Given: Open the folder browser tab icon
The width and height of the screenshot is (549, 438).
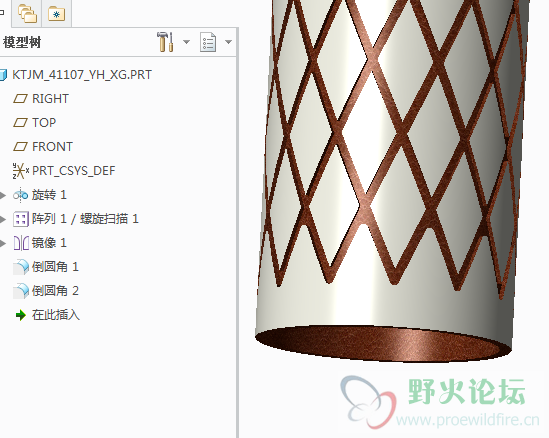Looking at the screenshot, I should click(x=27, y=14).
